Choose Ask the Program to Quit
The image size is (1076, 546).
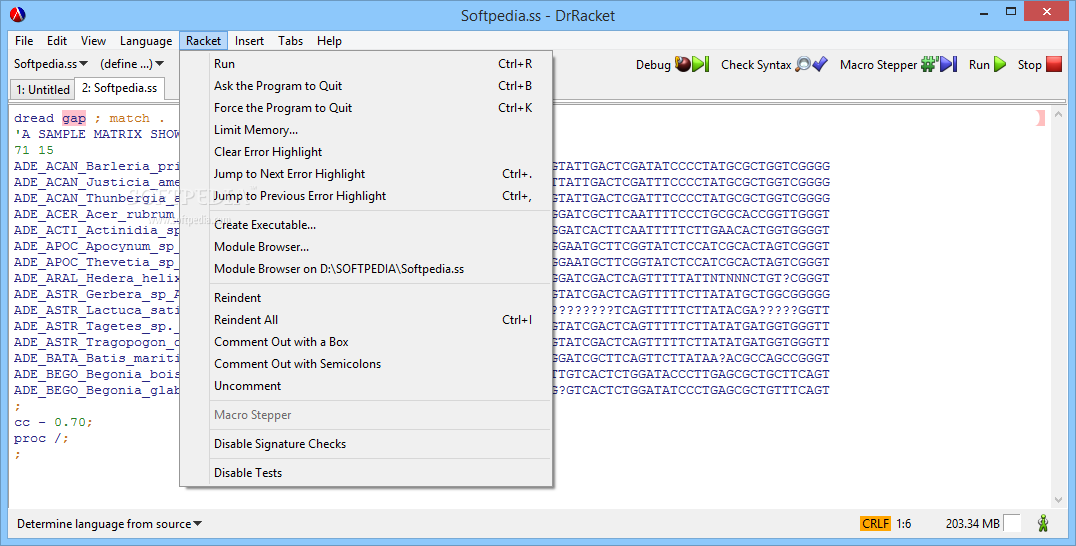[366, 86]
